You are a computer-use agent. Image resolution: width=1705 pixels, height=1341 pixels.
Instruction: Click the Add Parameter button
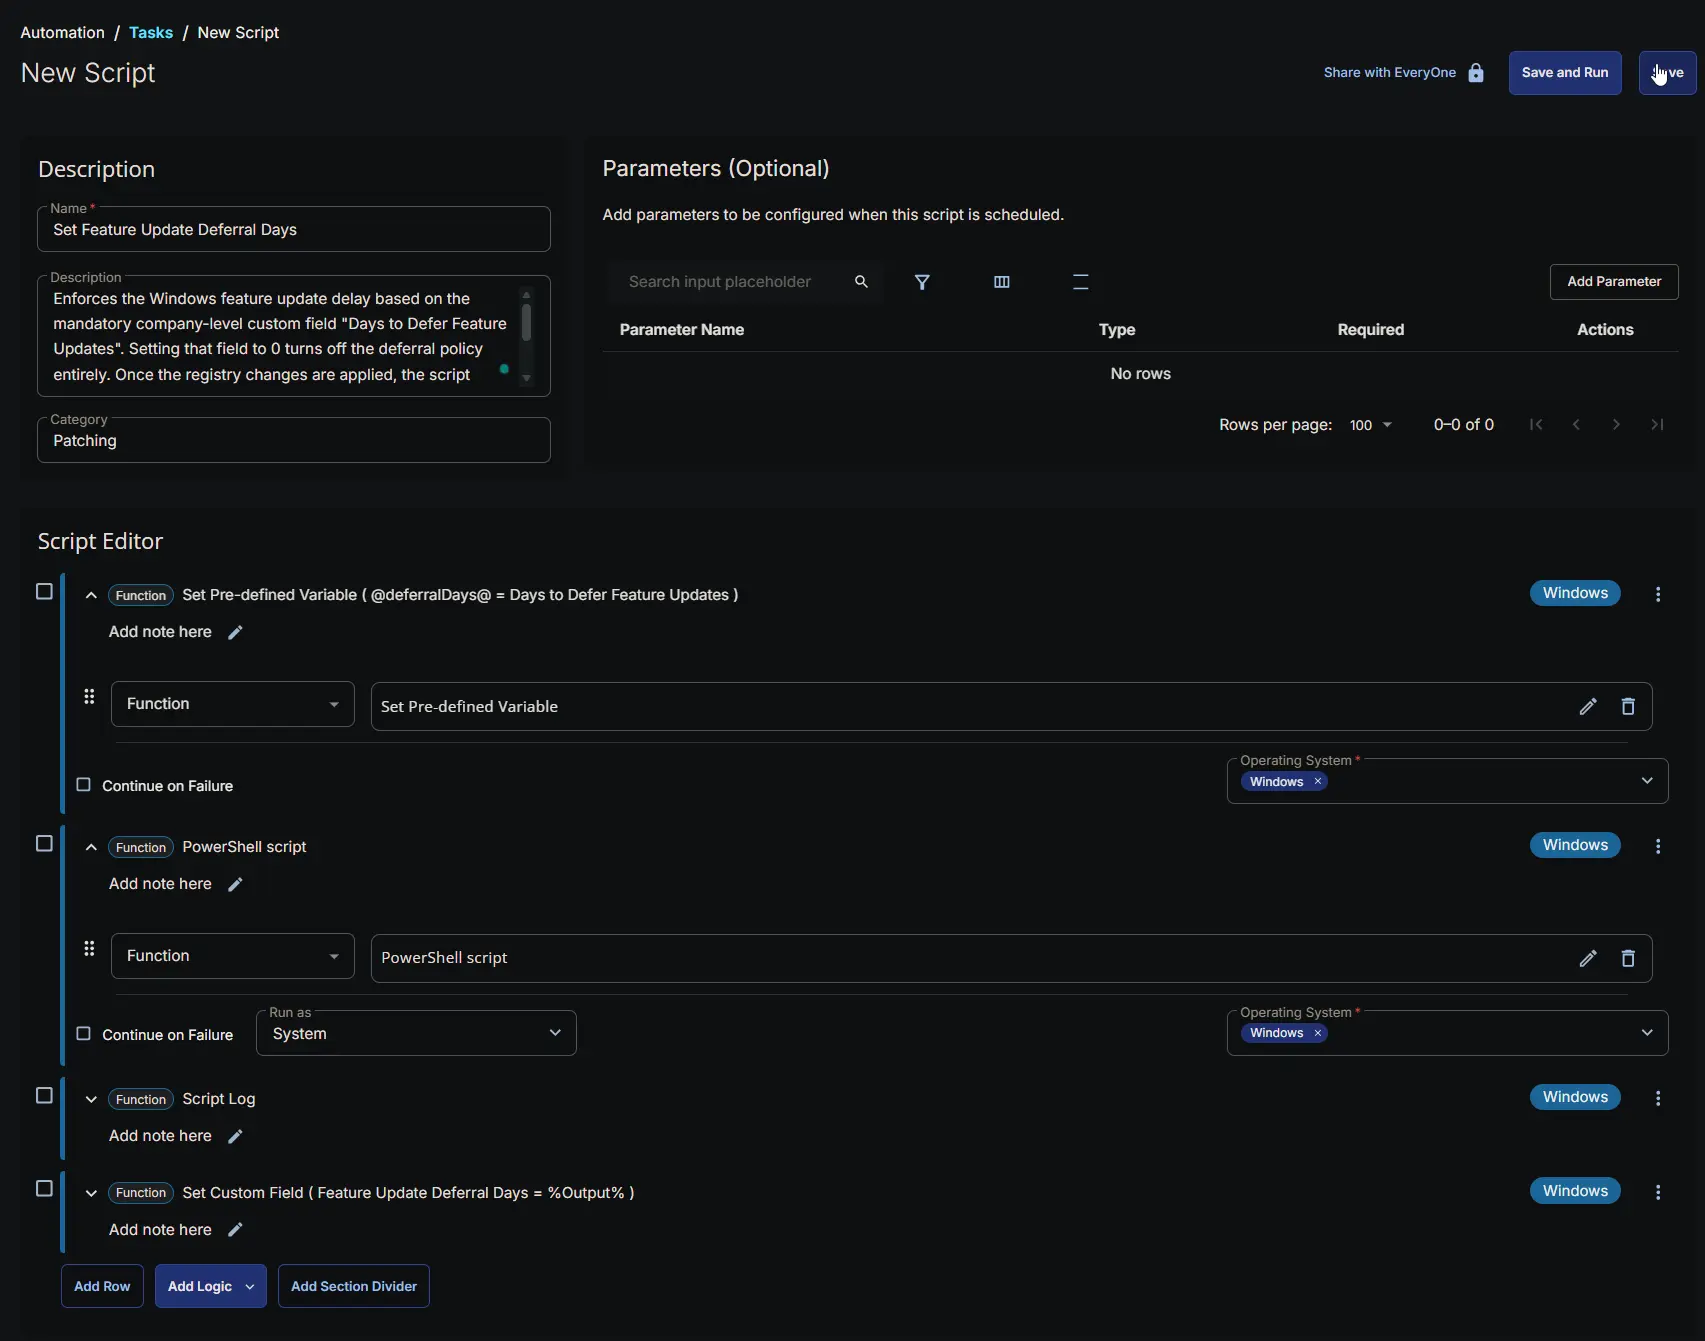tap(1613, 282)
